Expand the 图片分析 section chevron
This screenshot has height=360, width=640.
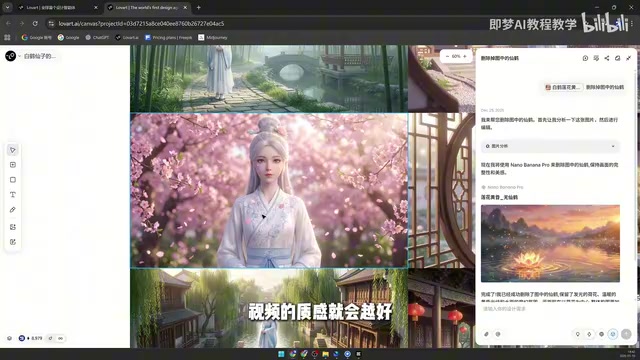[x=613, y=146]
